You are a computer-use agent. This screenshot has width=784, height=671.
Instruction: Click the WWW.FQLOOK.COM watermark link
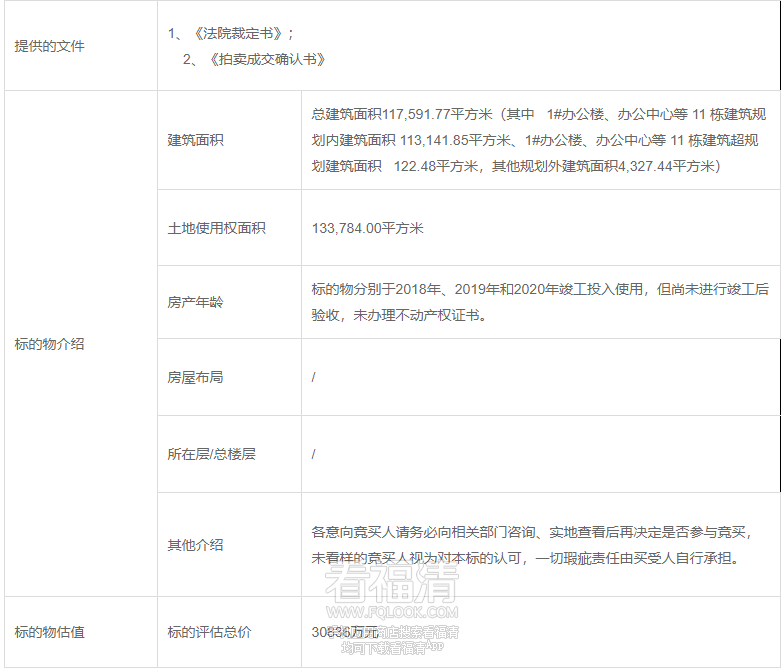391,612
